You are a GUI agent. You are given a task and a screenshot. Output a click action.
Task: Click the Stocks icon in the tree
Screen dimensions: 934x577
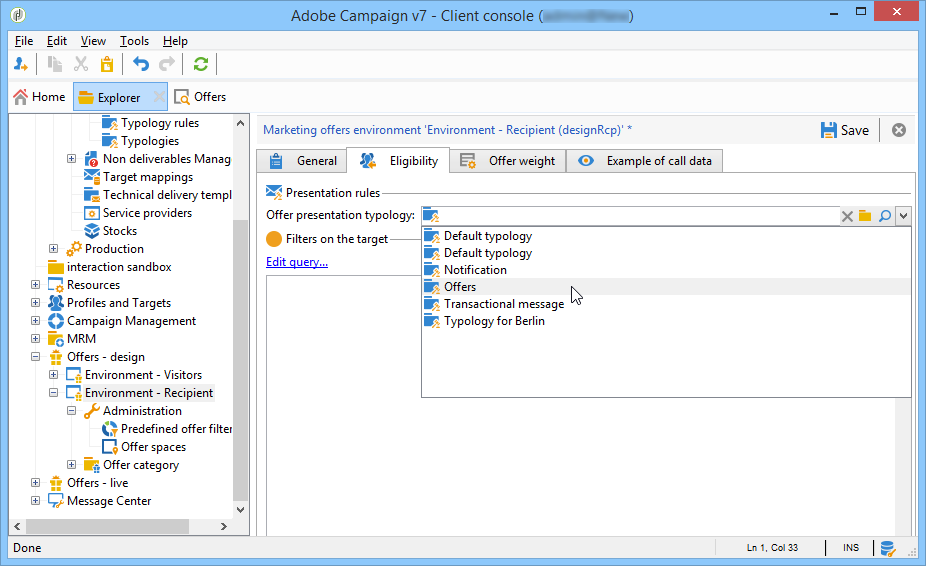(x=92, y=231)
